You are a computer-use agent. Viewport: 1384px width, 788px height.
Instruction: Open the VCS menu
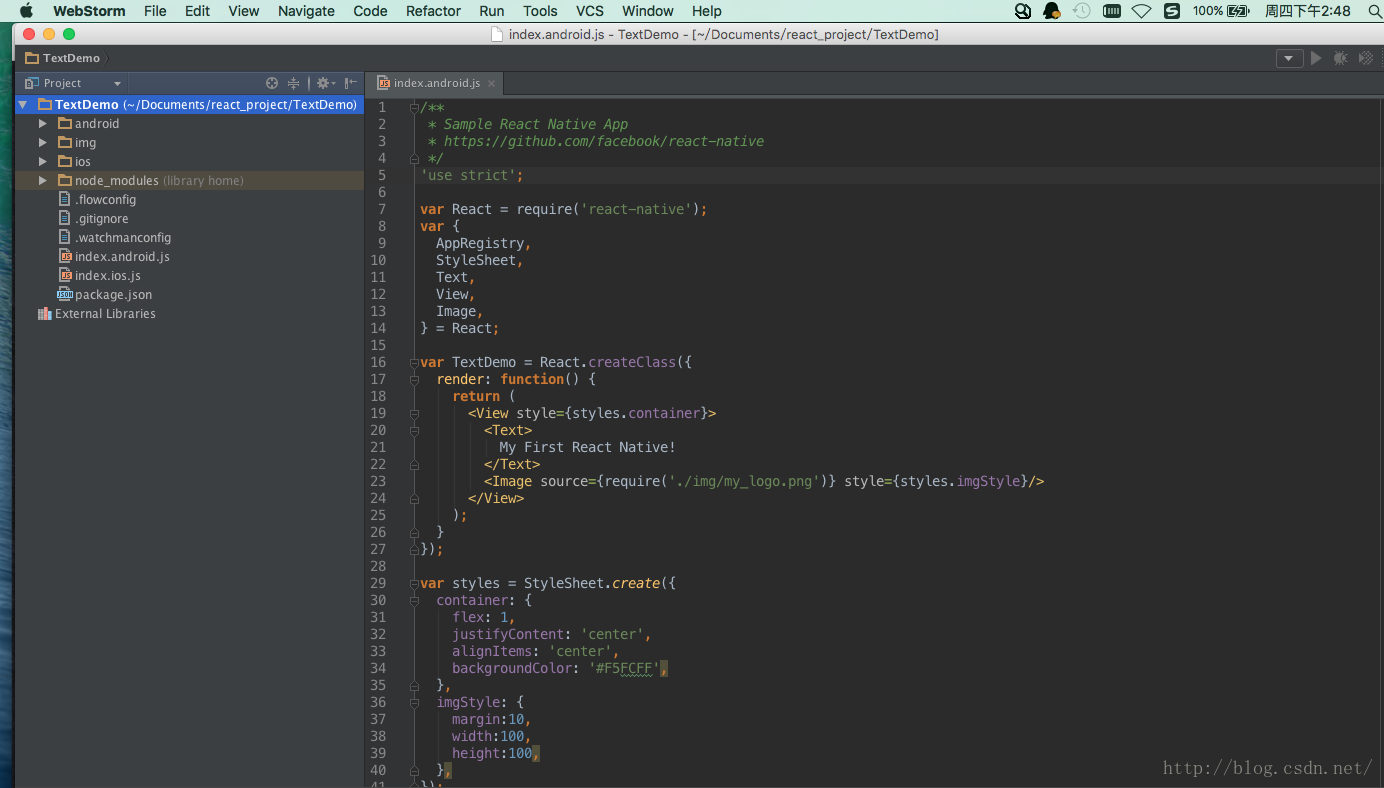(590, 11)
